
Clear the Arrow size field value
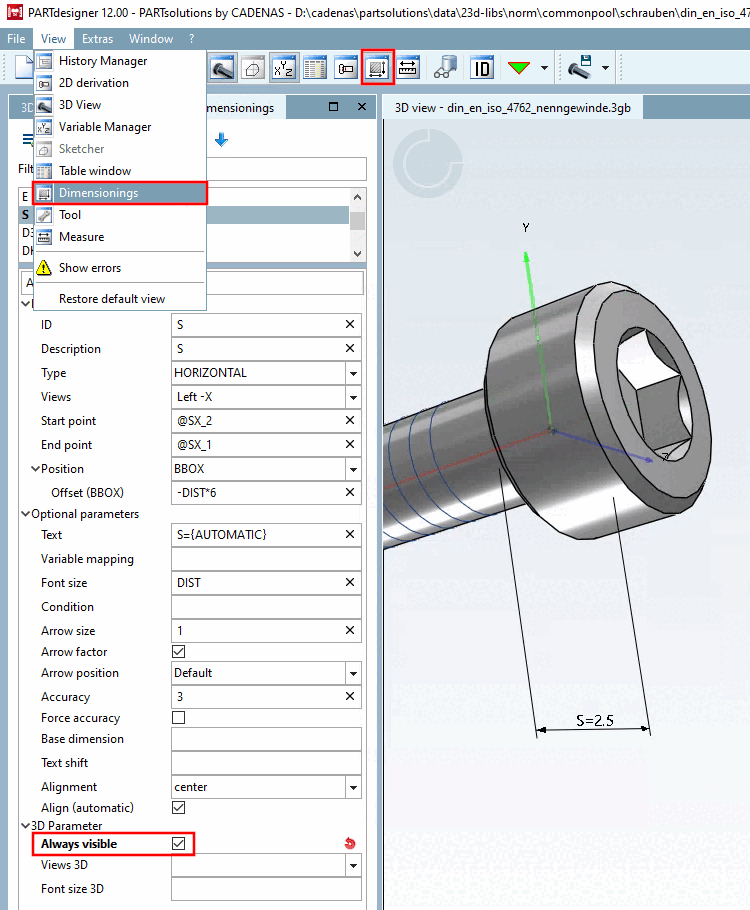(349, 630)
